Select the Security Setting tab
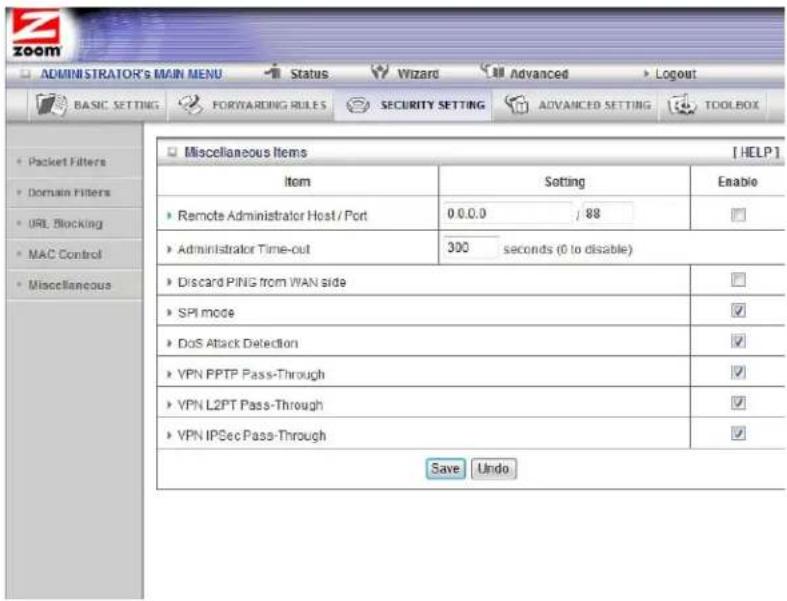The image size is (787, 601). pyautogui.click(x=414, y=105)
